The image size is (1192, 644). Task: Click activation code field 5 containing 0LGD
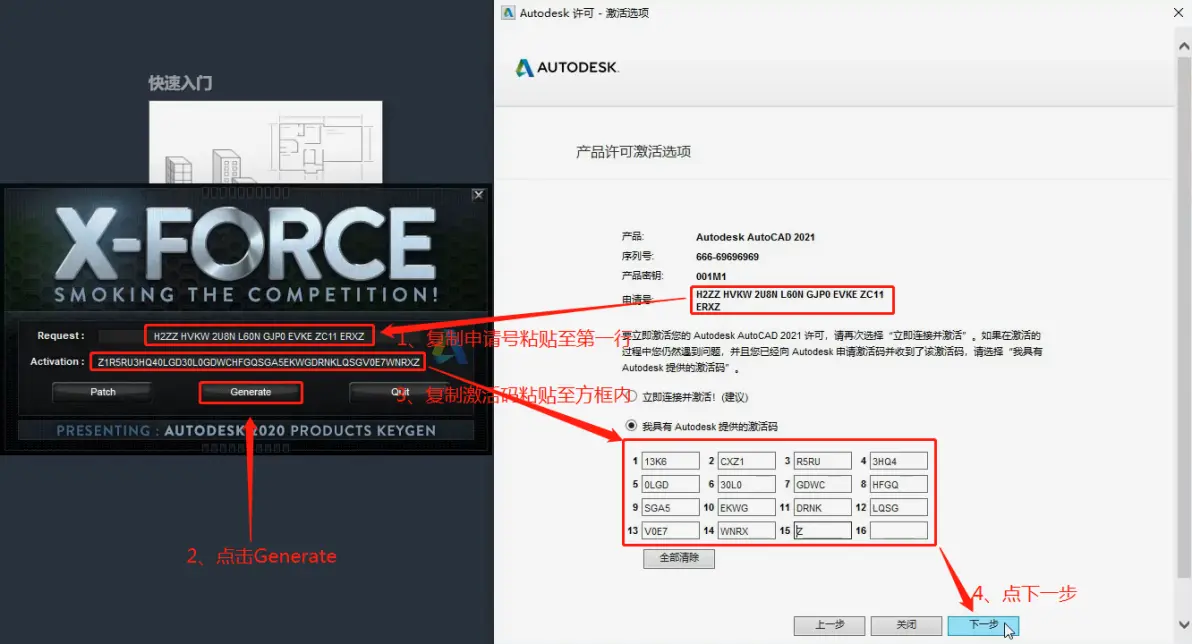pyautogui.click(x=670, y=484)
